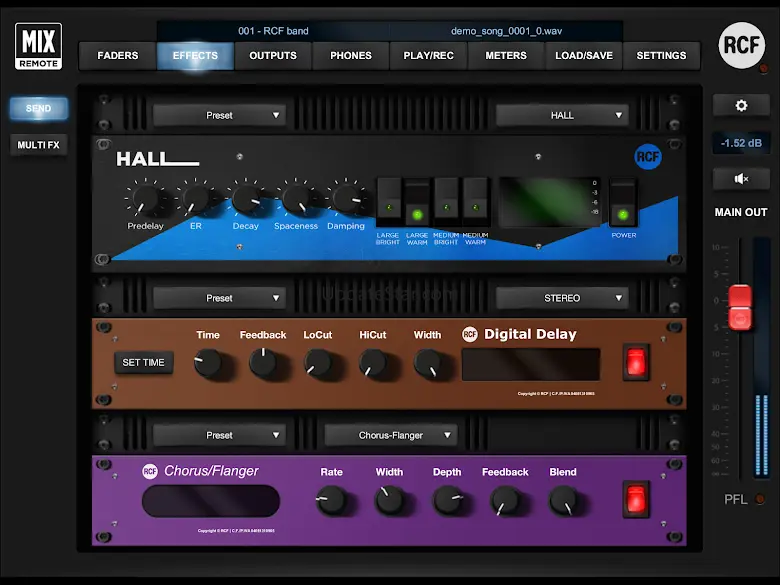Click the Predelay knob on Hall reverb
780x585 pixels.
pyautogui.click(x=146, y=199)
